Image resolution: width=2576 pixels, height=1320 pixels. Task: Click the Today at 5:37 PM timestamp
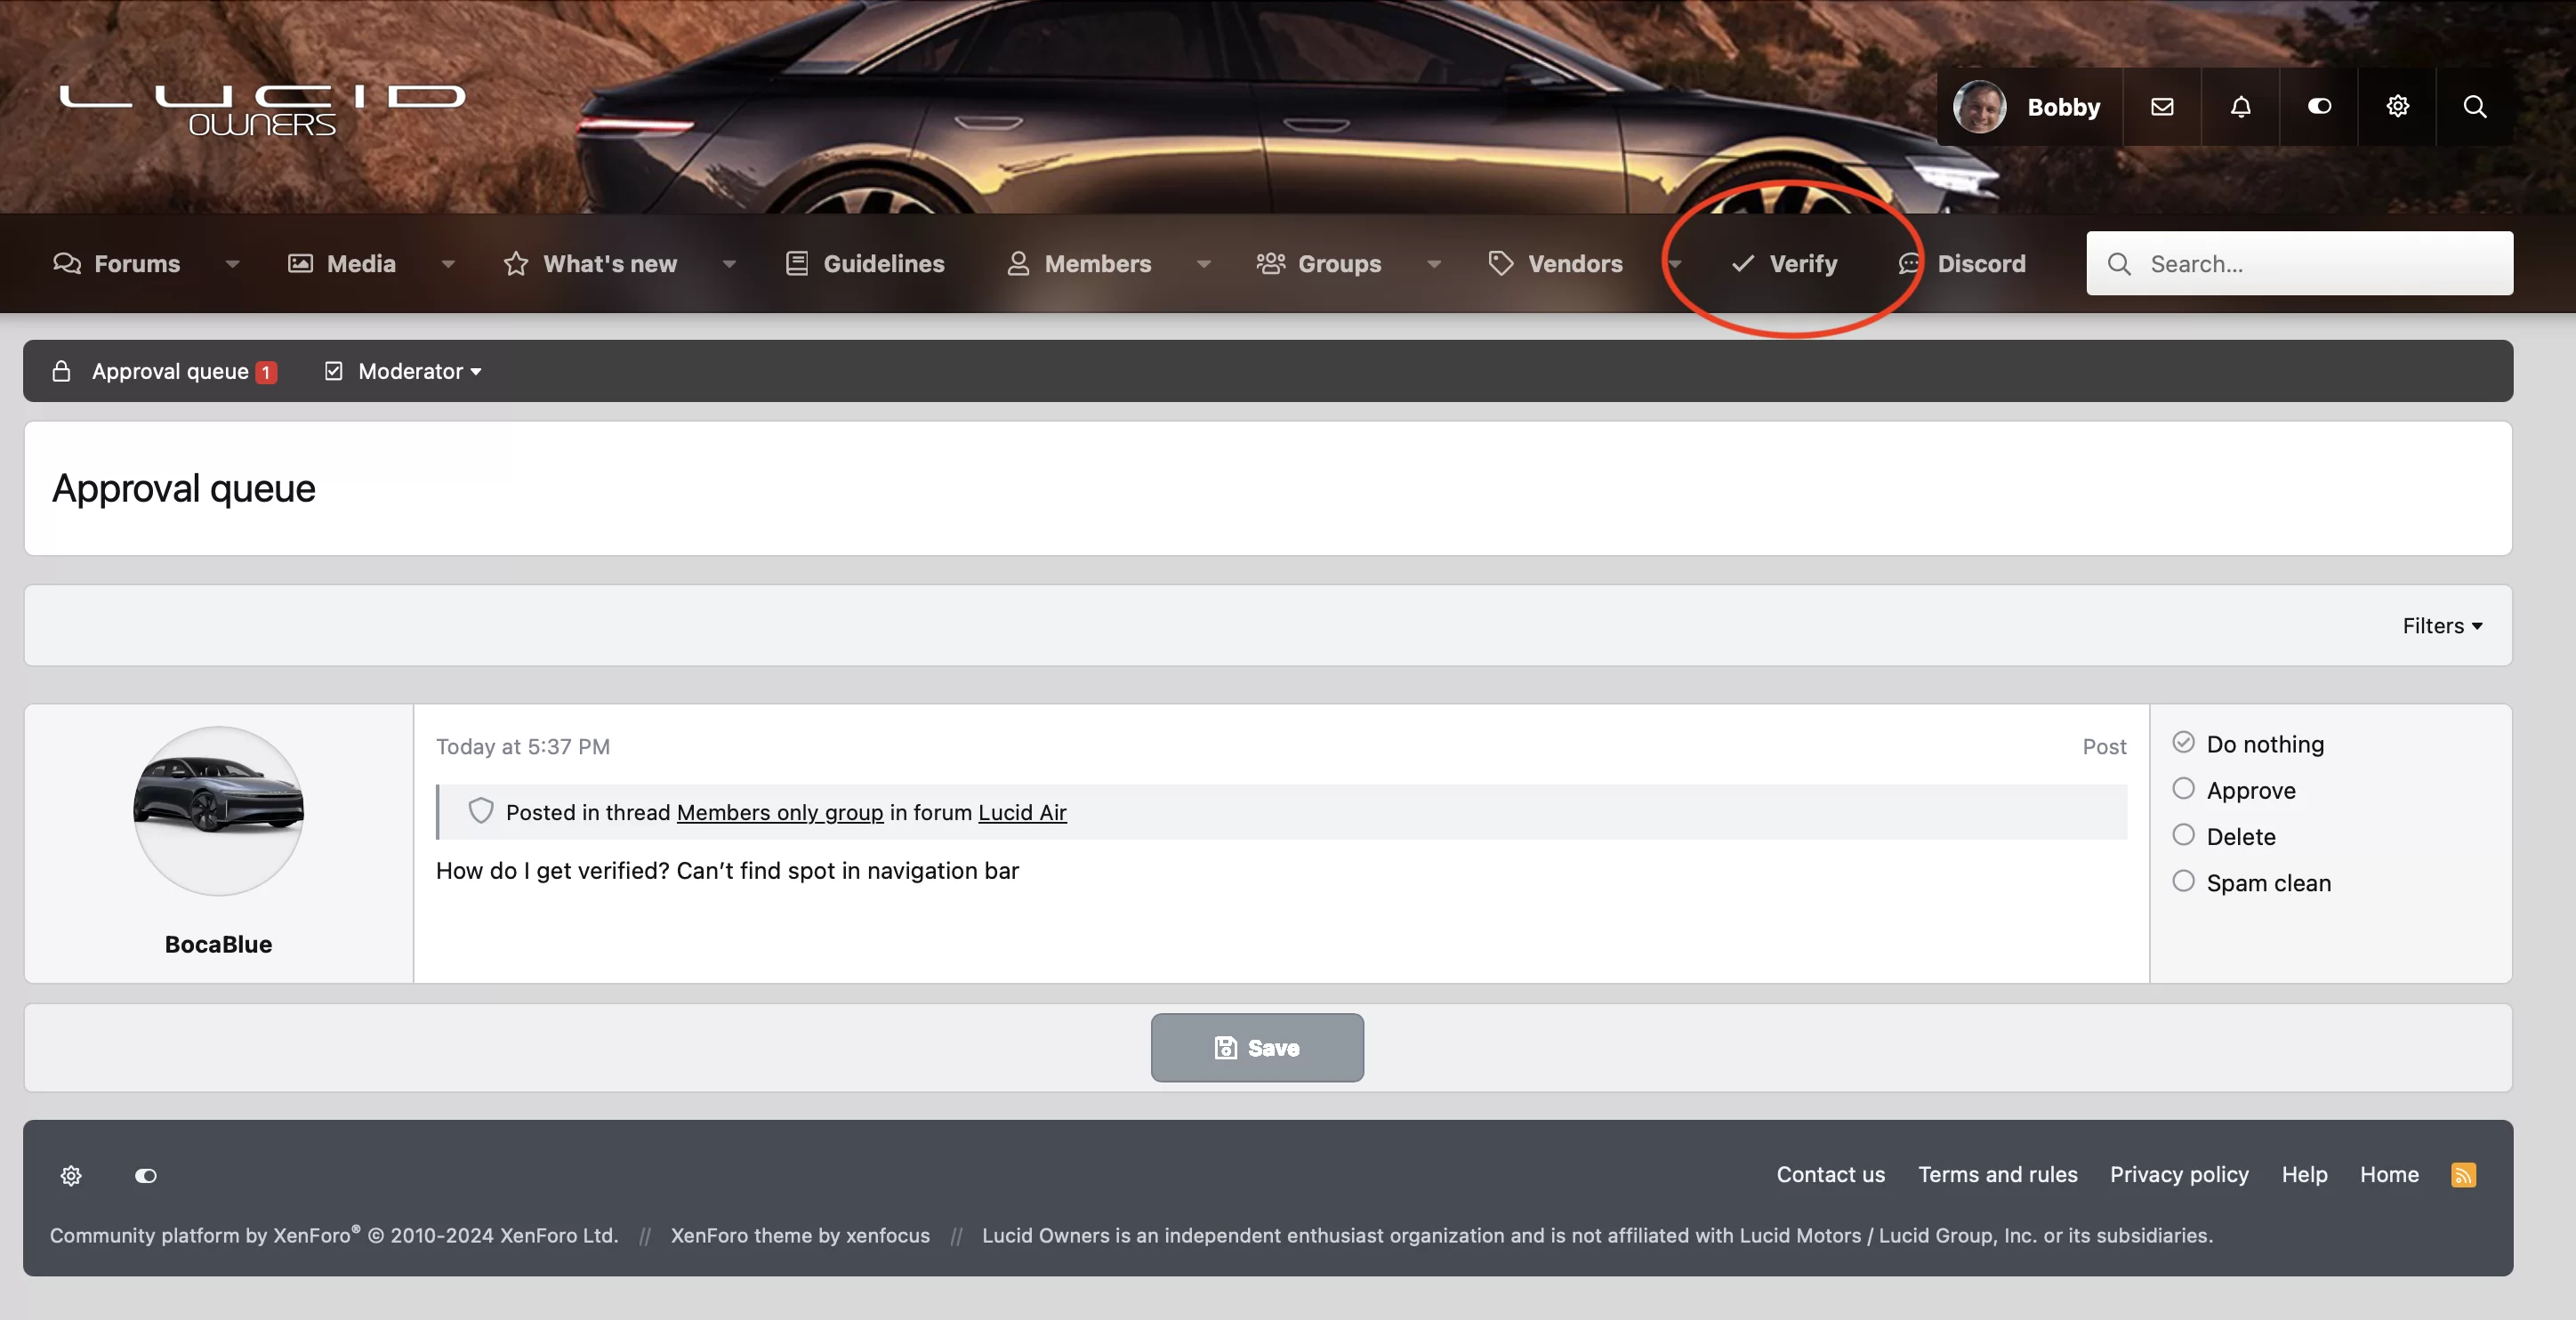click(522, 746)
